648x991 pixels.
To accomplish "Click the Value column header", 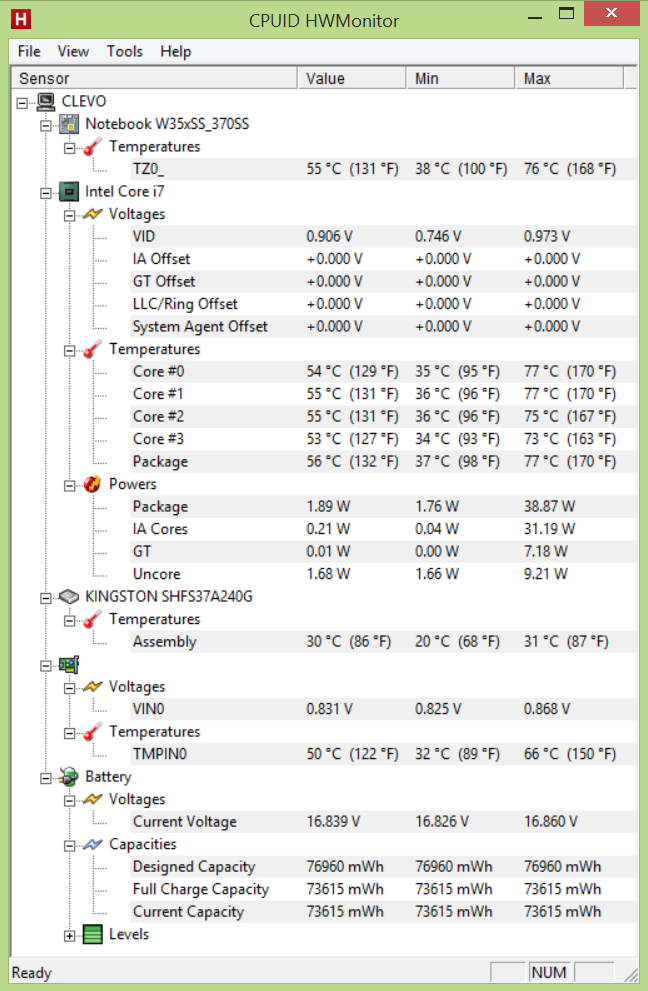I will pos(352,78).
